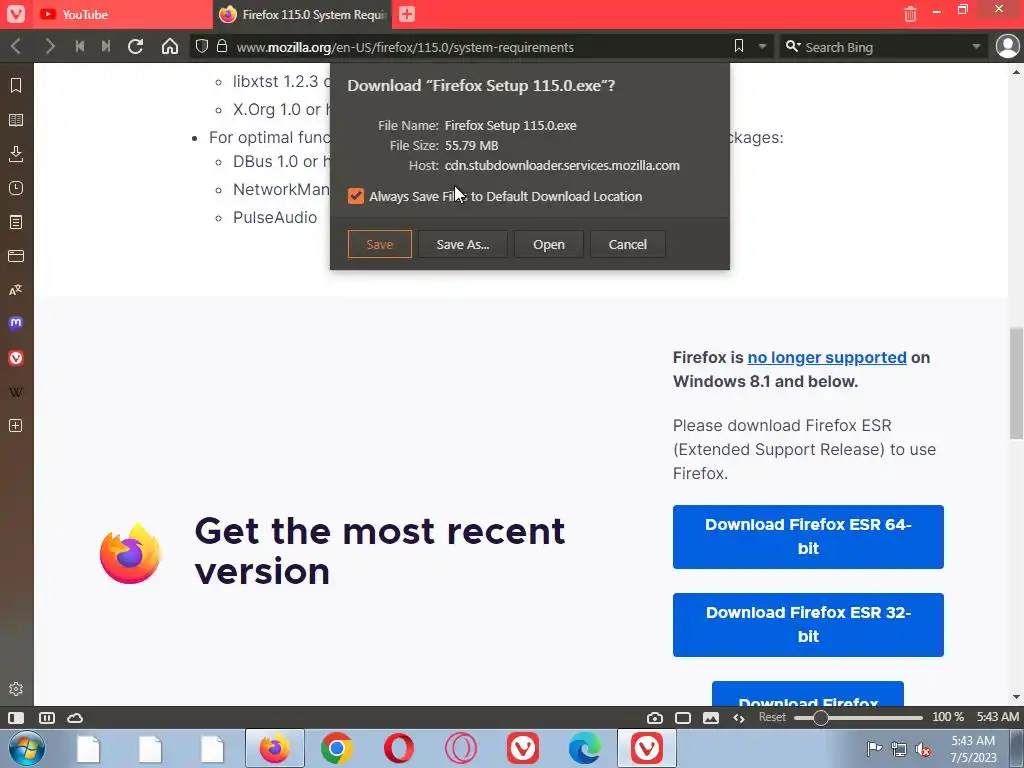The image size is (1024, 768).
Task: Click the zoom slider handle
Action: (820, 718)
